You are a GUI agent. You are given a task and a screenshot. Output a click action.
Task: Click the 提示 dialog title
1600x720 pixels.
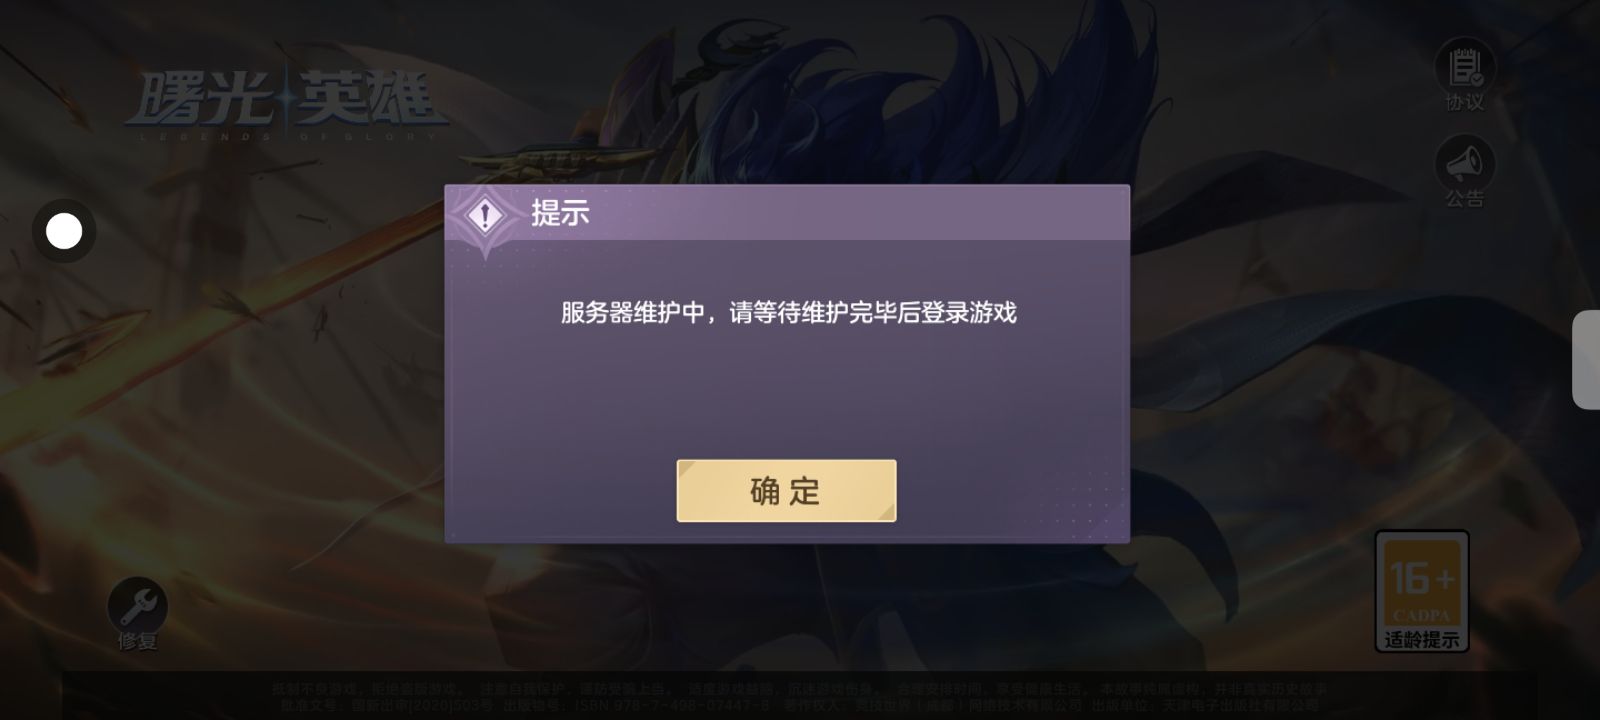[x=560, y=213]
